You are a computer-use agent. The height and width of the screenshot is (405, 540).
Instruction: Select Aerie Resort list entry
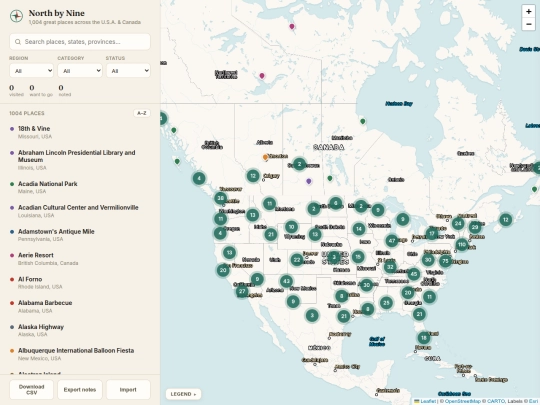[80, 259]
